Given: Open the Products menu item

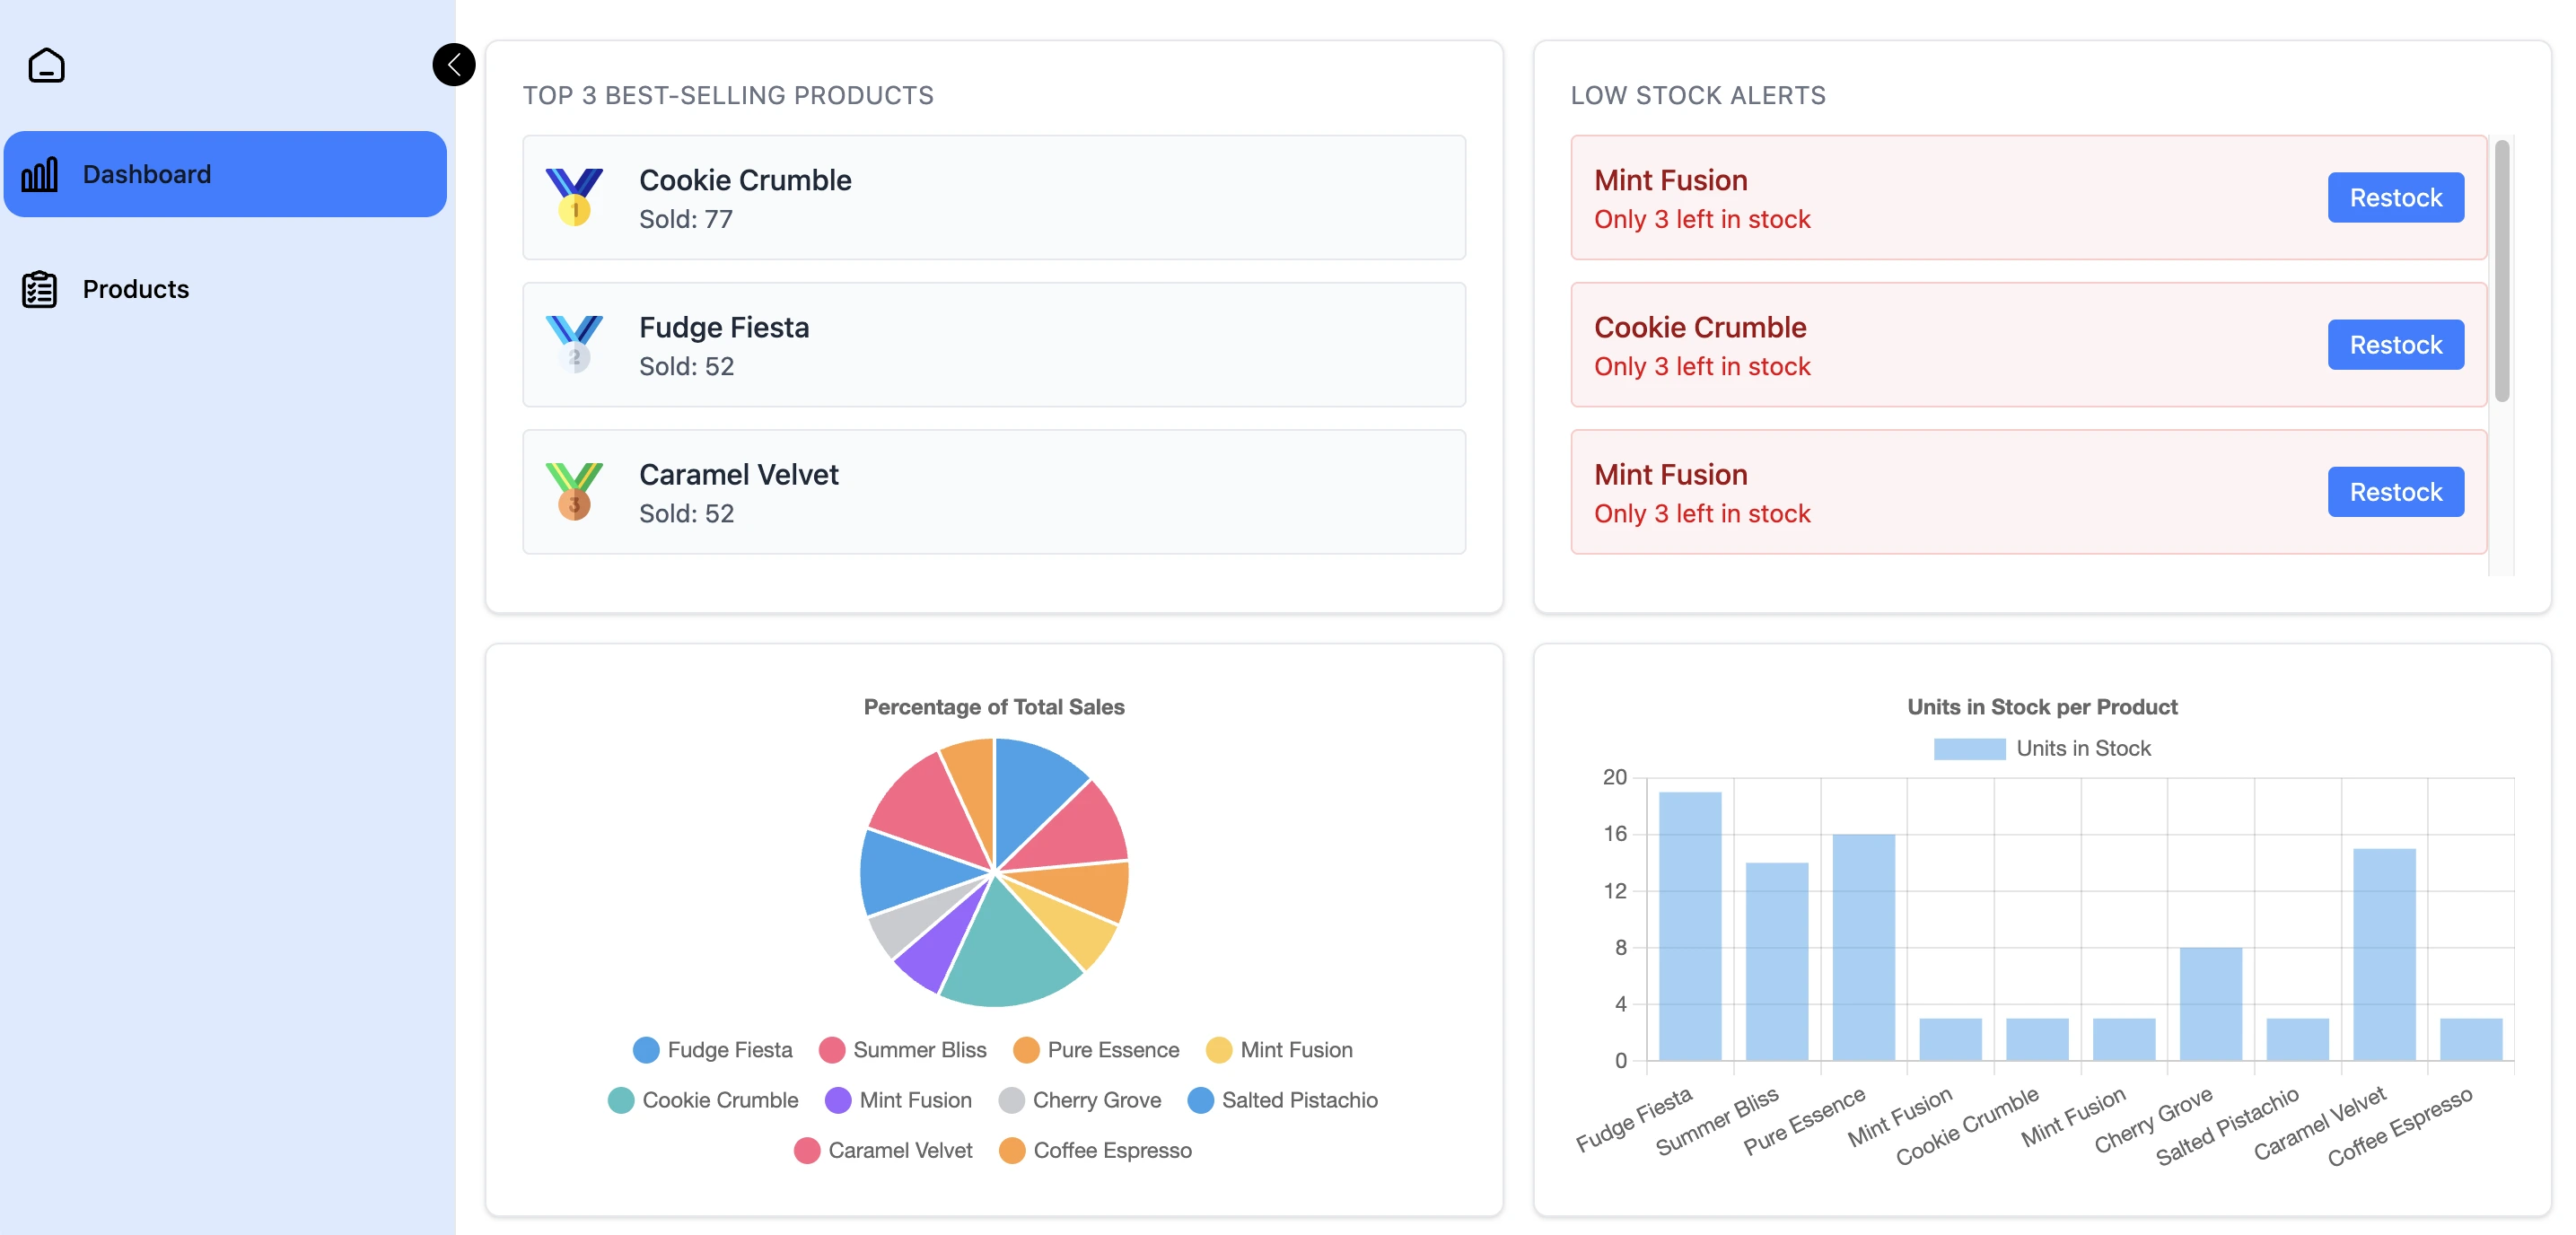Looking at the screenshot, I should click(135, 289).
